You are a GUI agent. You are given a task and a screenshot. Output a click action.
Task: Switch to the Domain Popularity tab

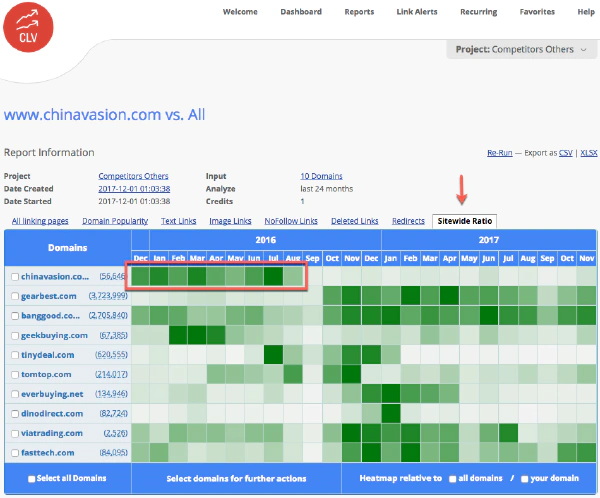click(x=115, y=221)
